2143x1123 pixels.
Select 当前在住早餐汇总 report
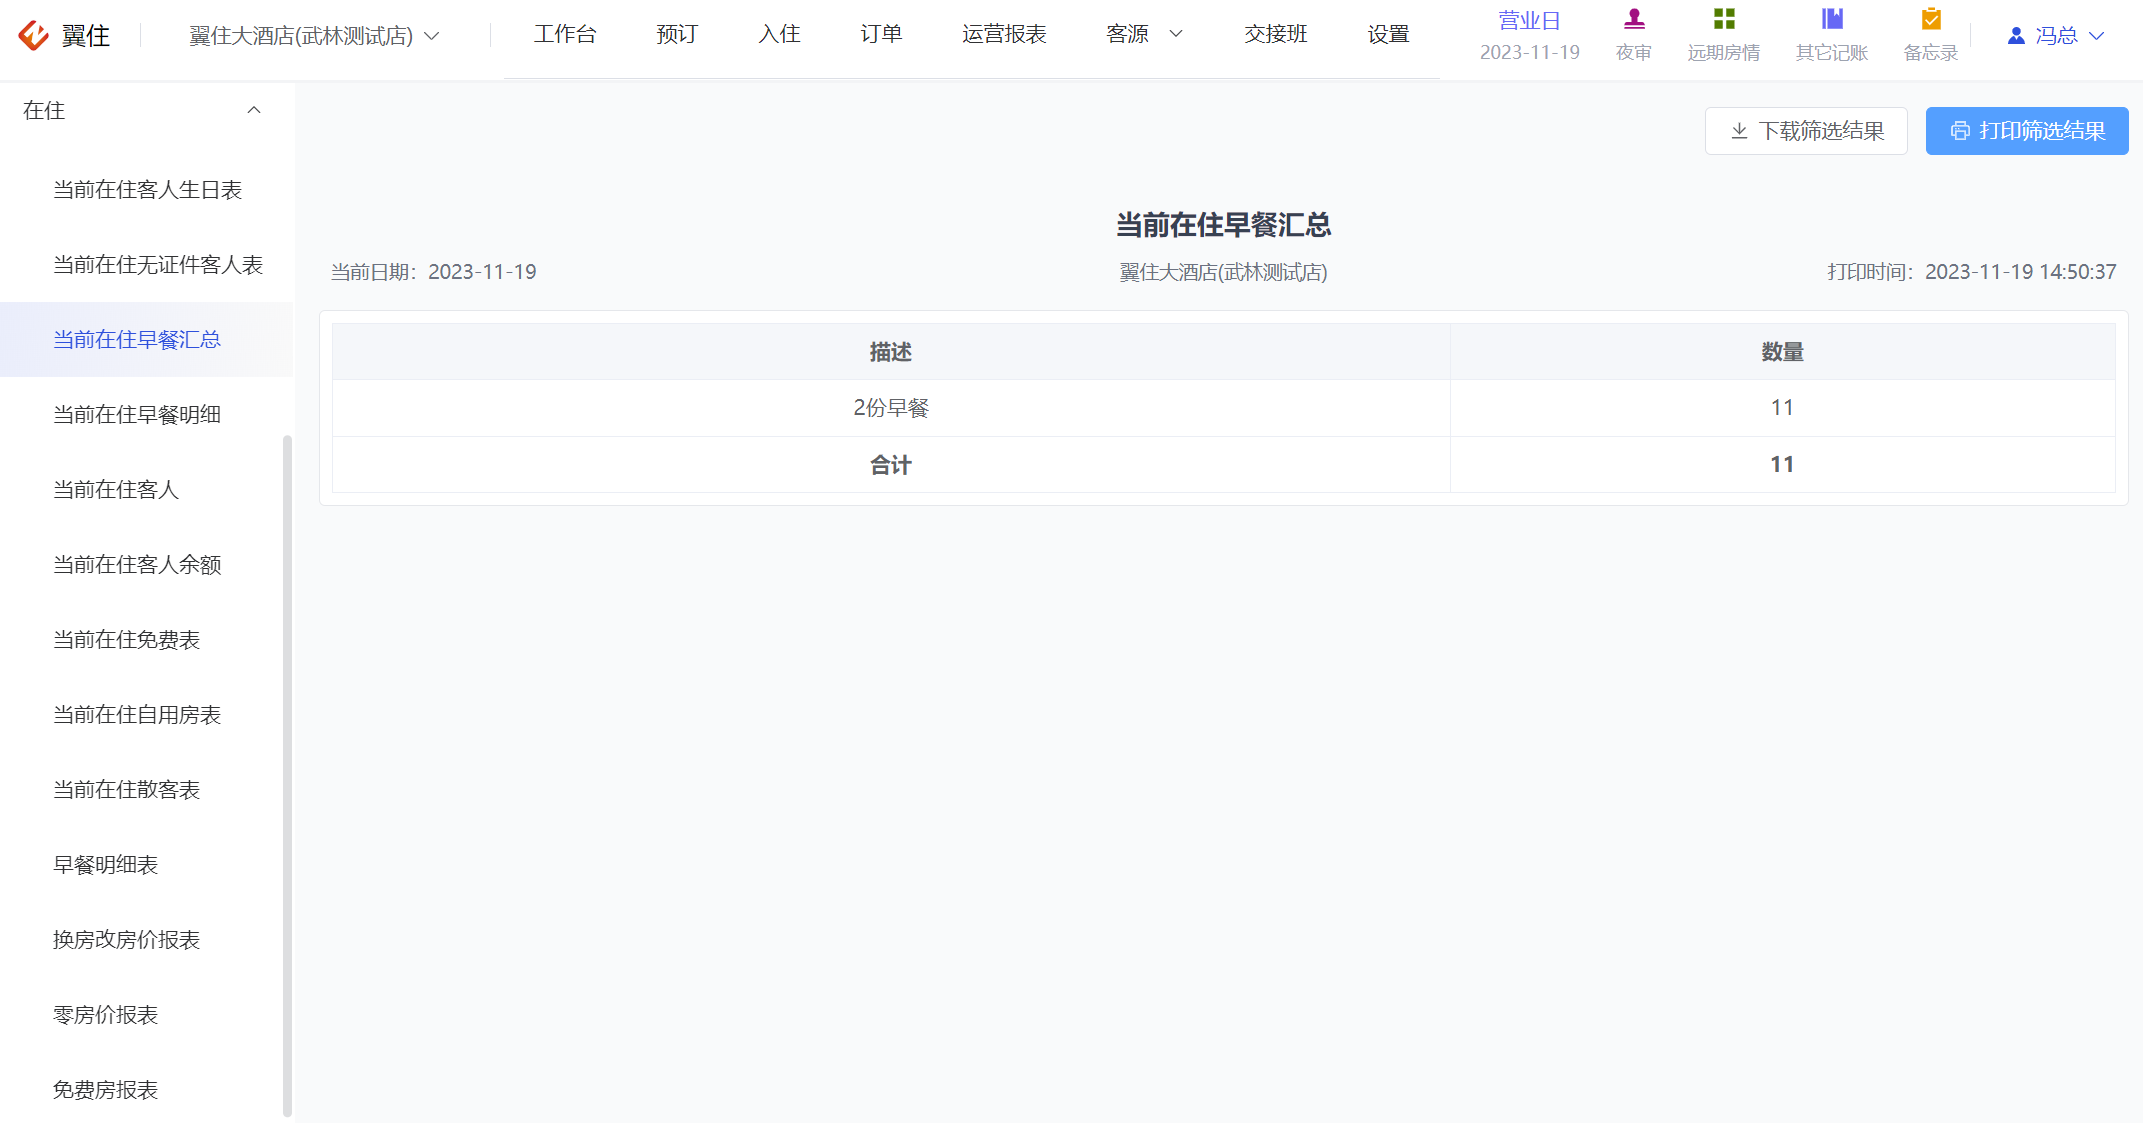click(x=147, y=340)
